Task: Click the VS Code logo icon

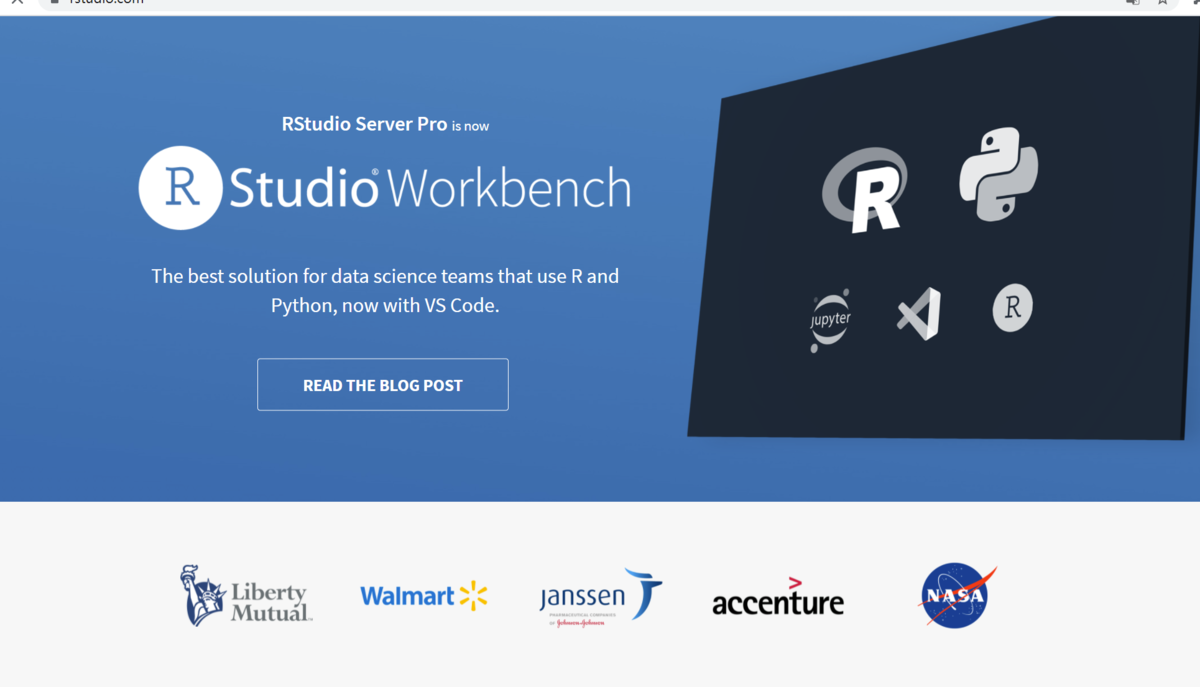Action: click(x=919, y=314)
